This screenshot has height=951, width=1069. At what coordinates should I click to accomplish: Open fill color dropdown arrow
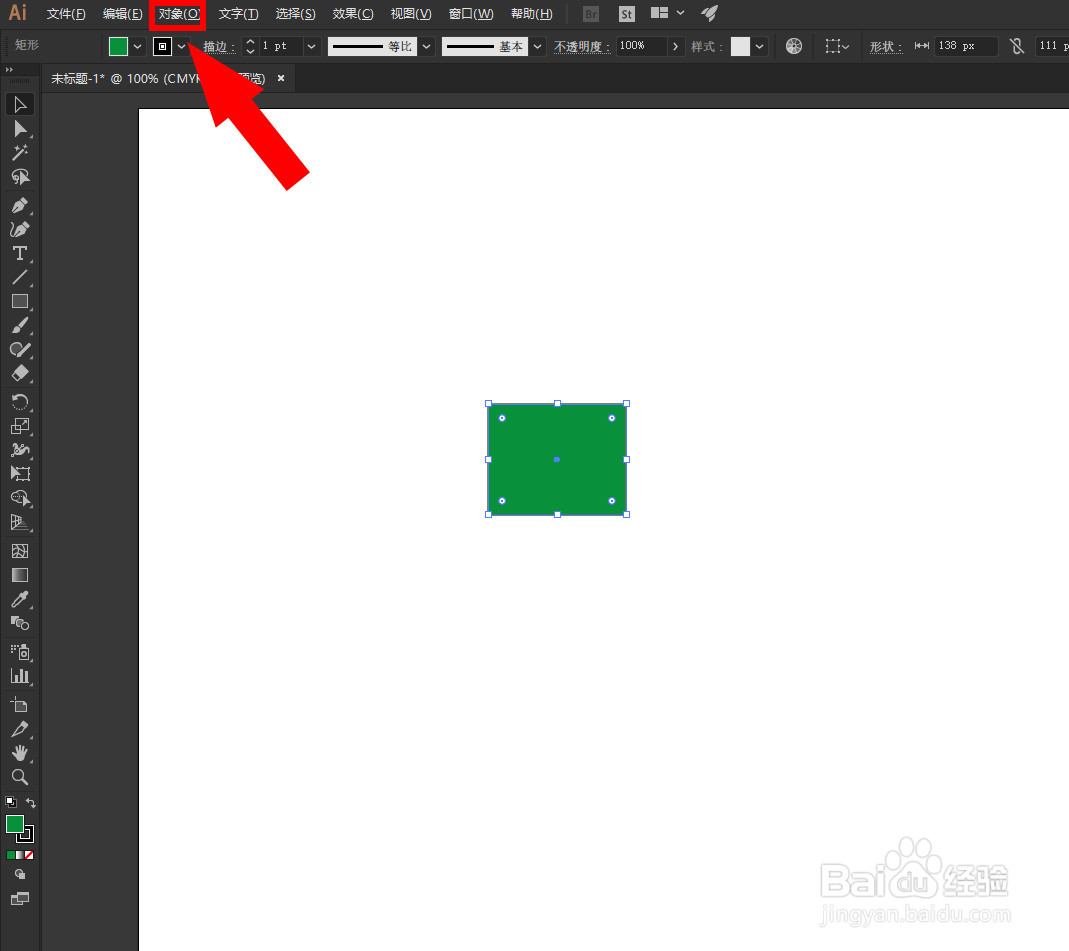tap(138, 46)
